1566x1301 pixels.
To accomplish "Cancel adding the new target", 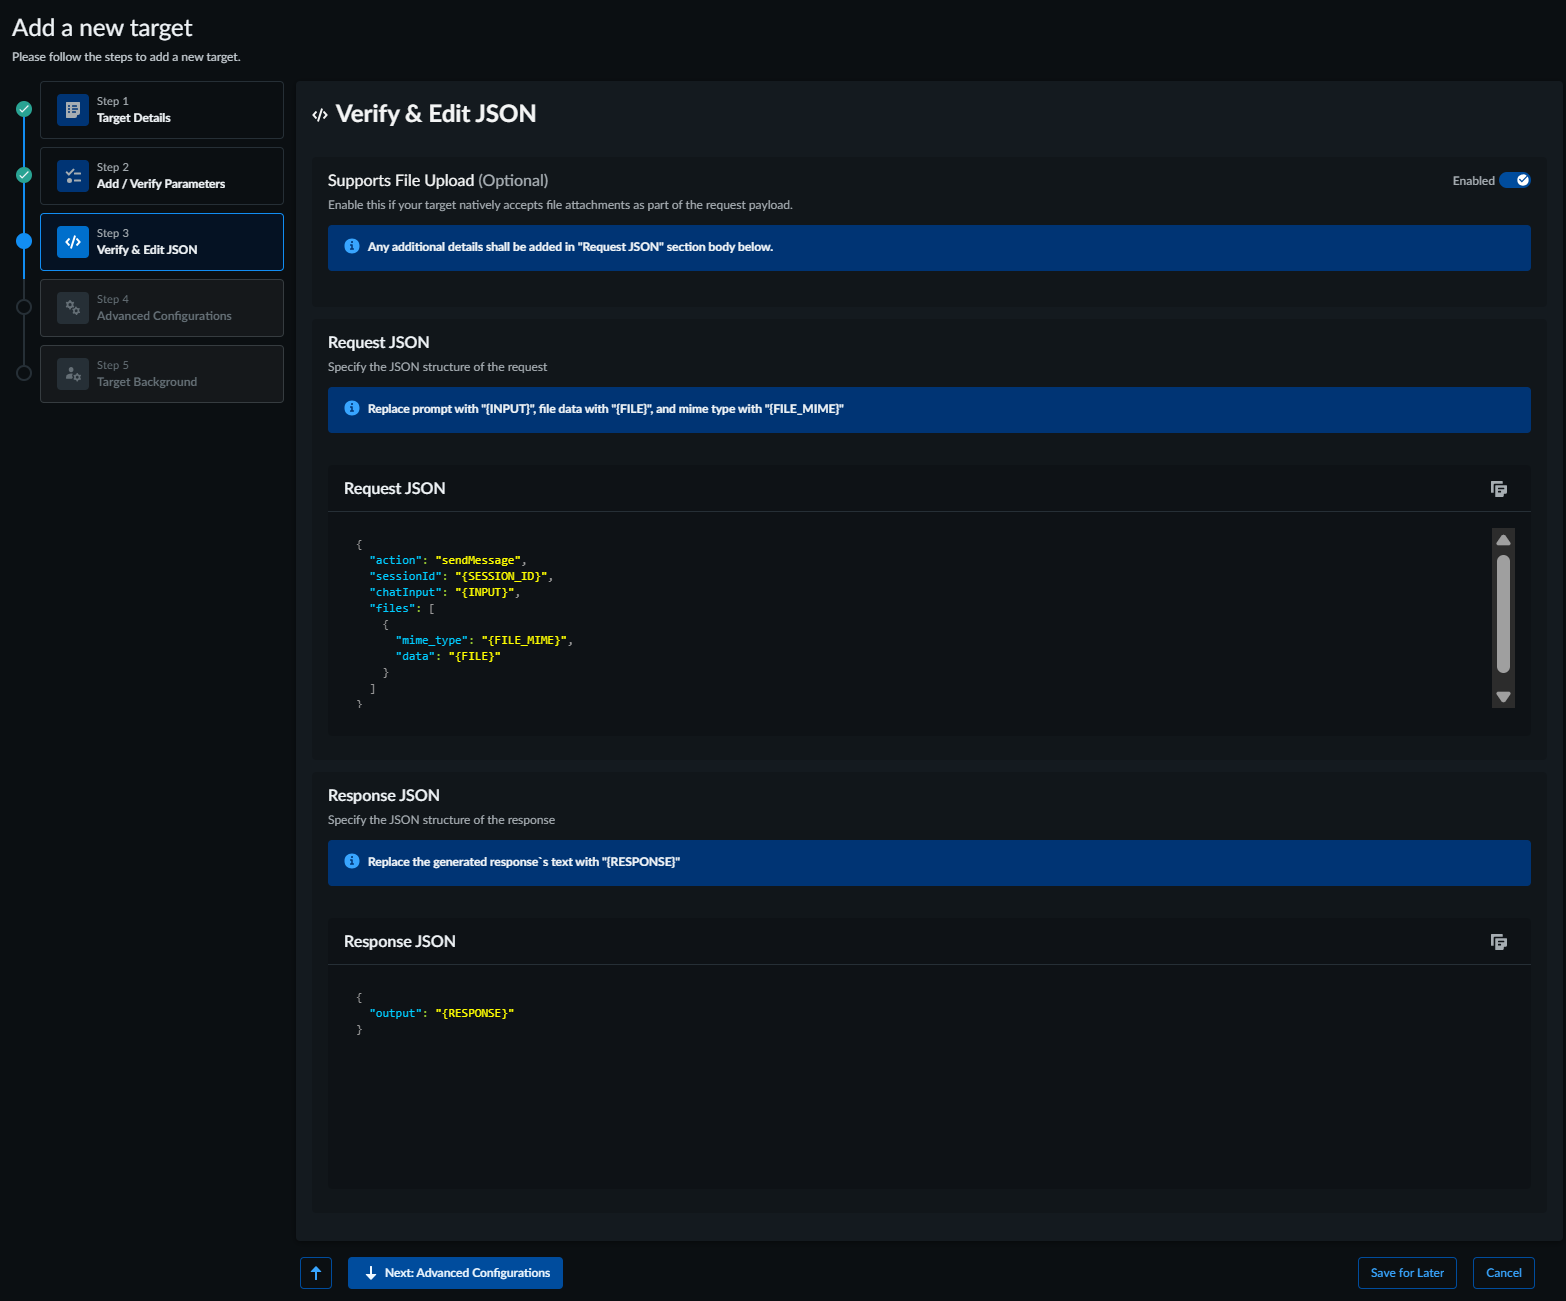I will tap(1504, 1273).
